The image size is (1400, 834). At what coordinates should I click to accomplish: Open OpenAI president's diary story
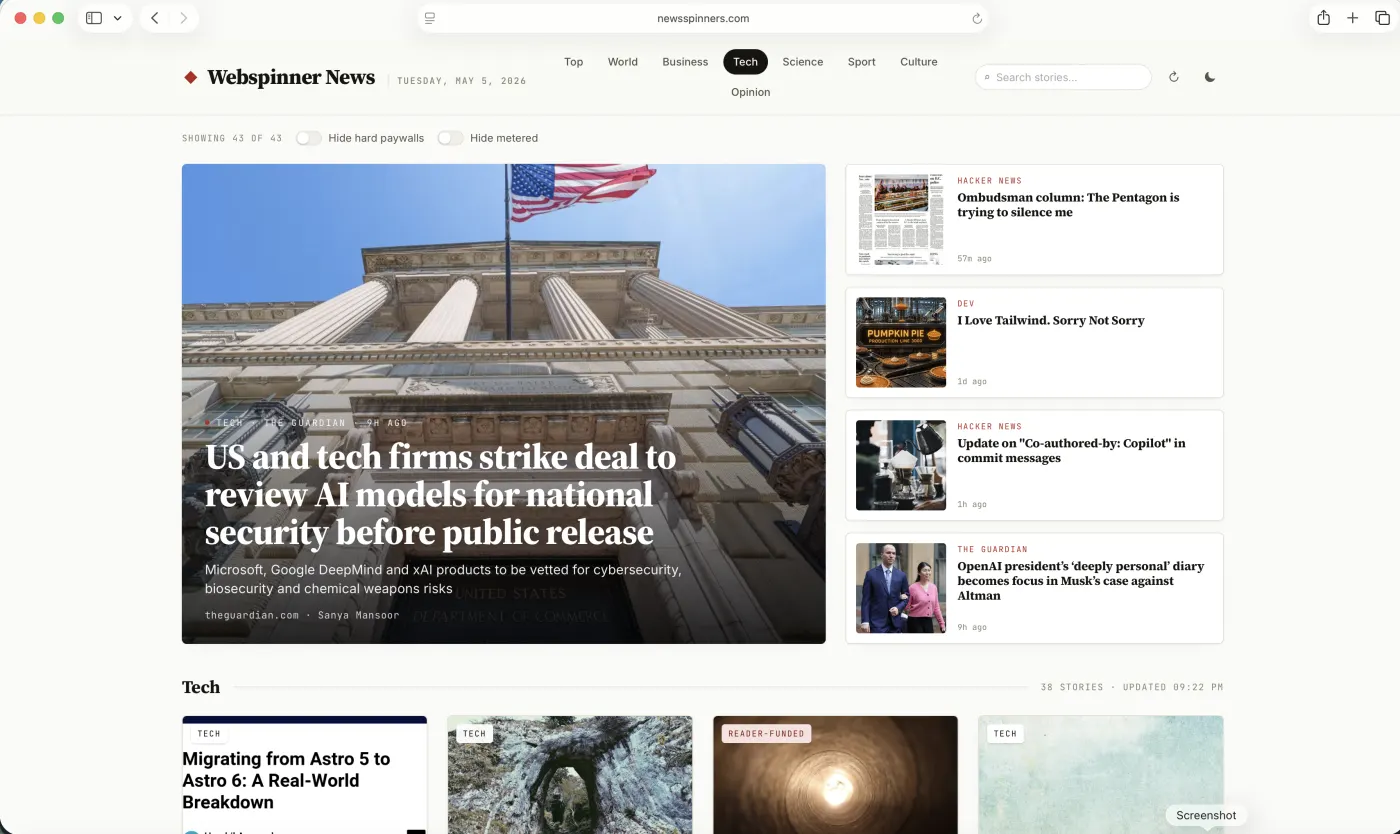pos(1080,581)
